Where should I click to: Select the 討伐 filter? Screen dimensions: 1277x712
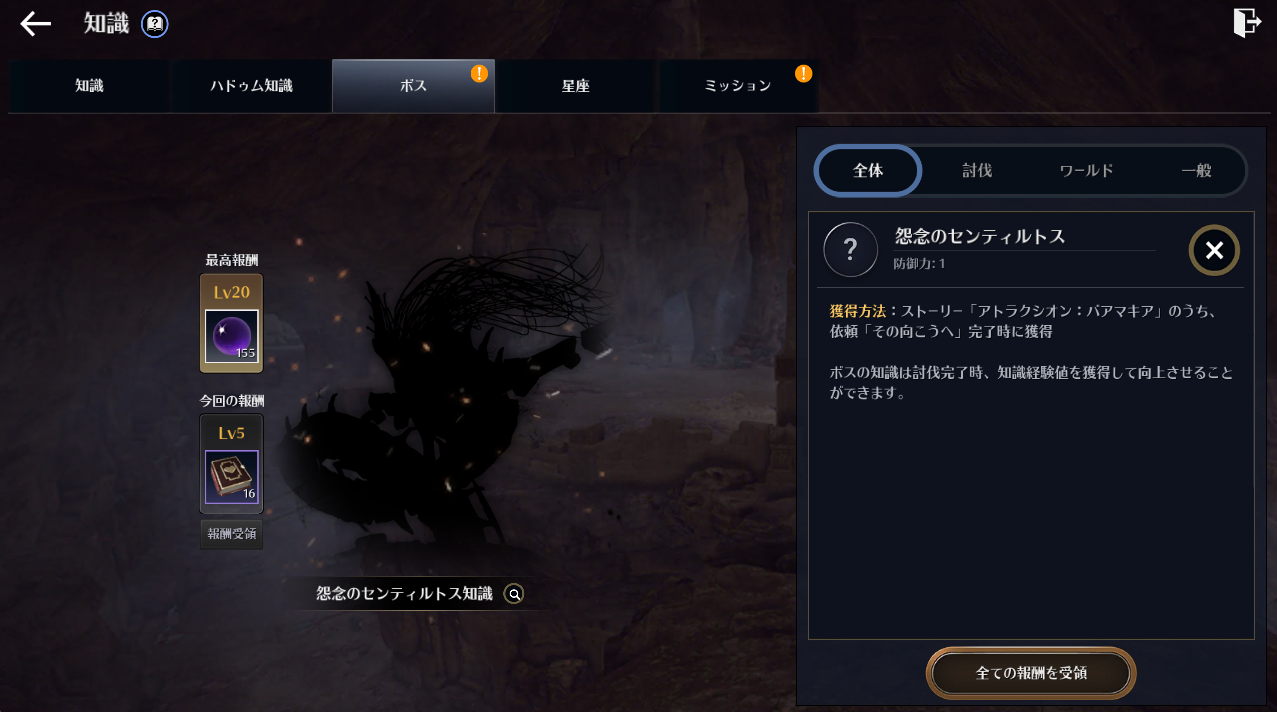[977, 171]
